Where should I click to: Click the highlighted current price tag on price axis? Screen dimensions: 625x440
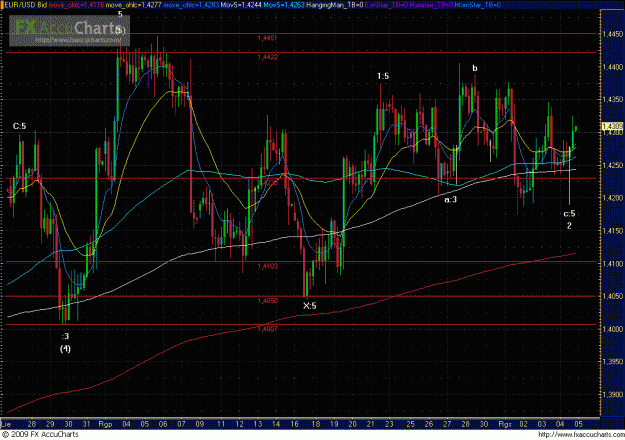click(x=612, y=126)
